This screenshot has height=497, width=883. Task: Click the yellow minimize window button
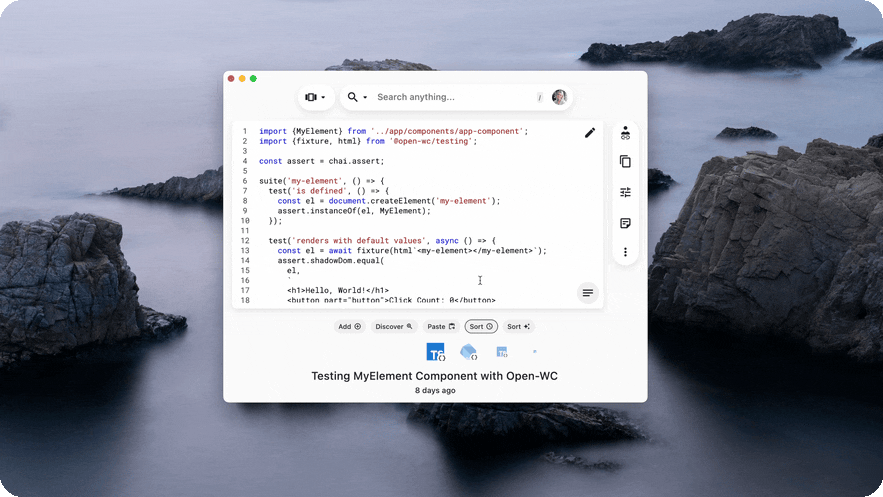242,79
